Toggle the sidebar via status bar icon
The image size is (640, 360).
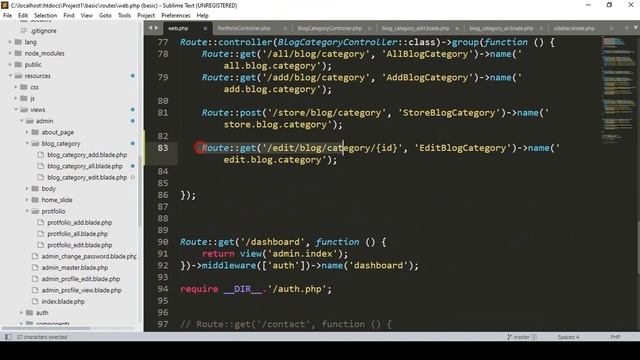coord(8,337)
